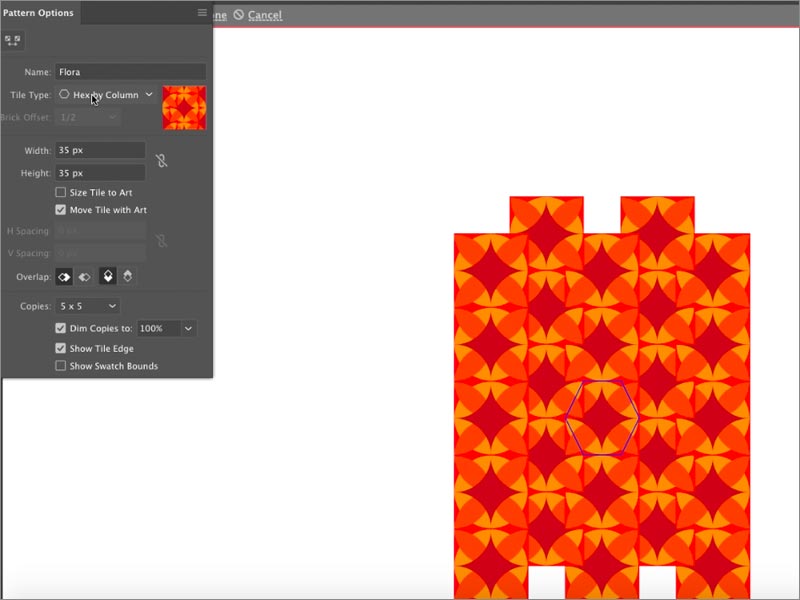Select Left in Front overlap icon
800x600 pixels.
(x=62, y=276)
